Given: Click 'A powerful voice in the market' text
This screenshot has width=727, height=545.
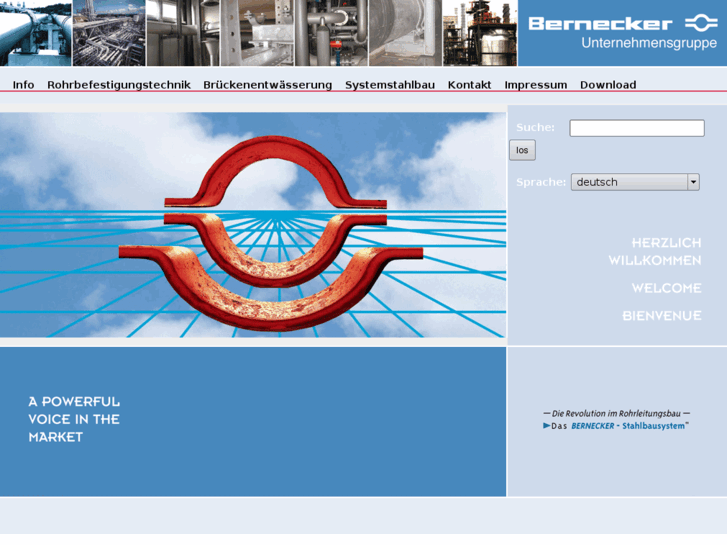Looking at the screenshot, I should 74,419.
